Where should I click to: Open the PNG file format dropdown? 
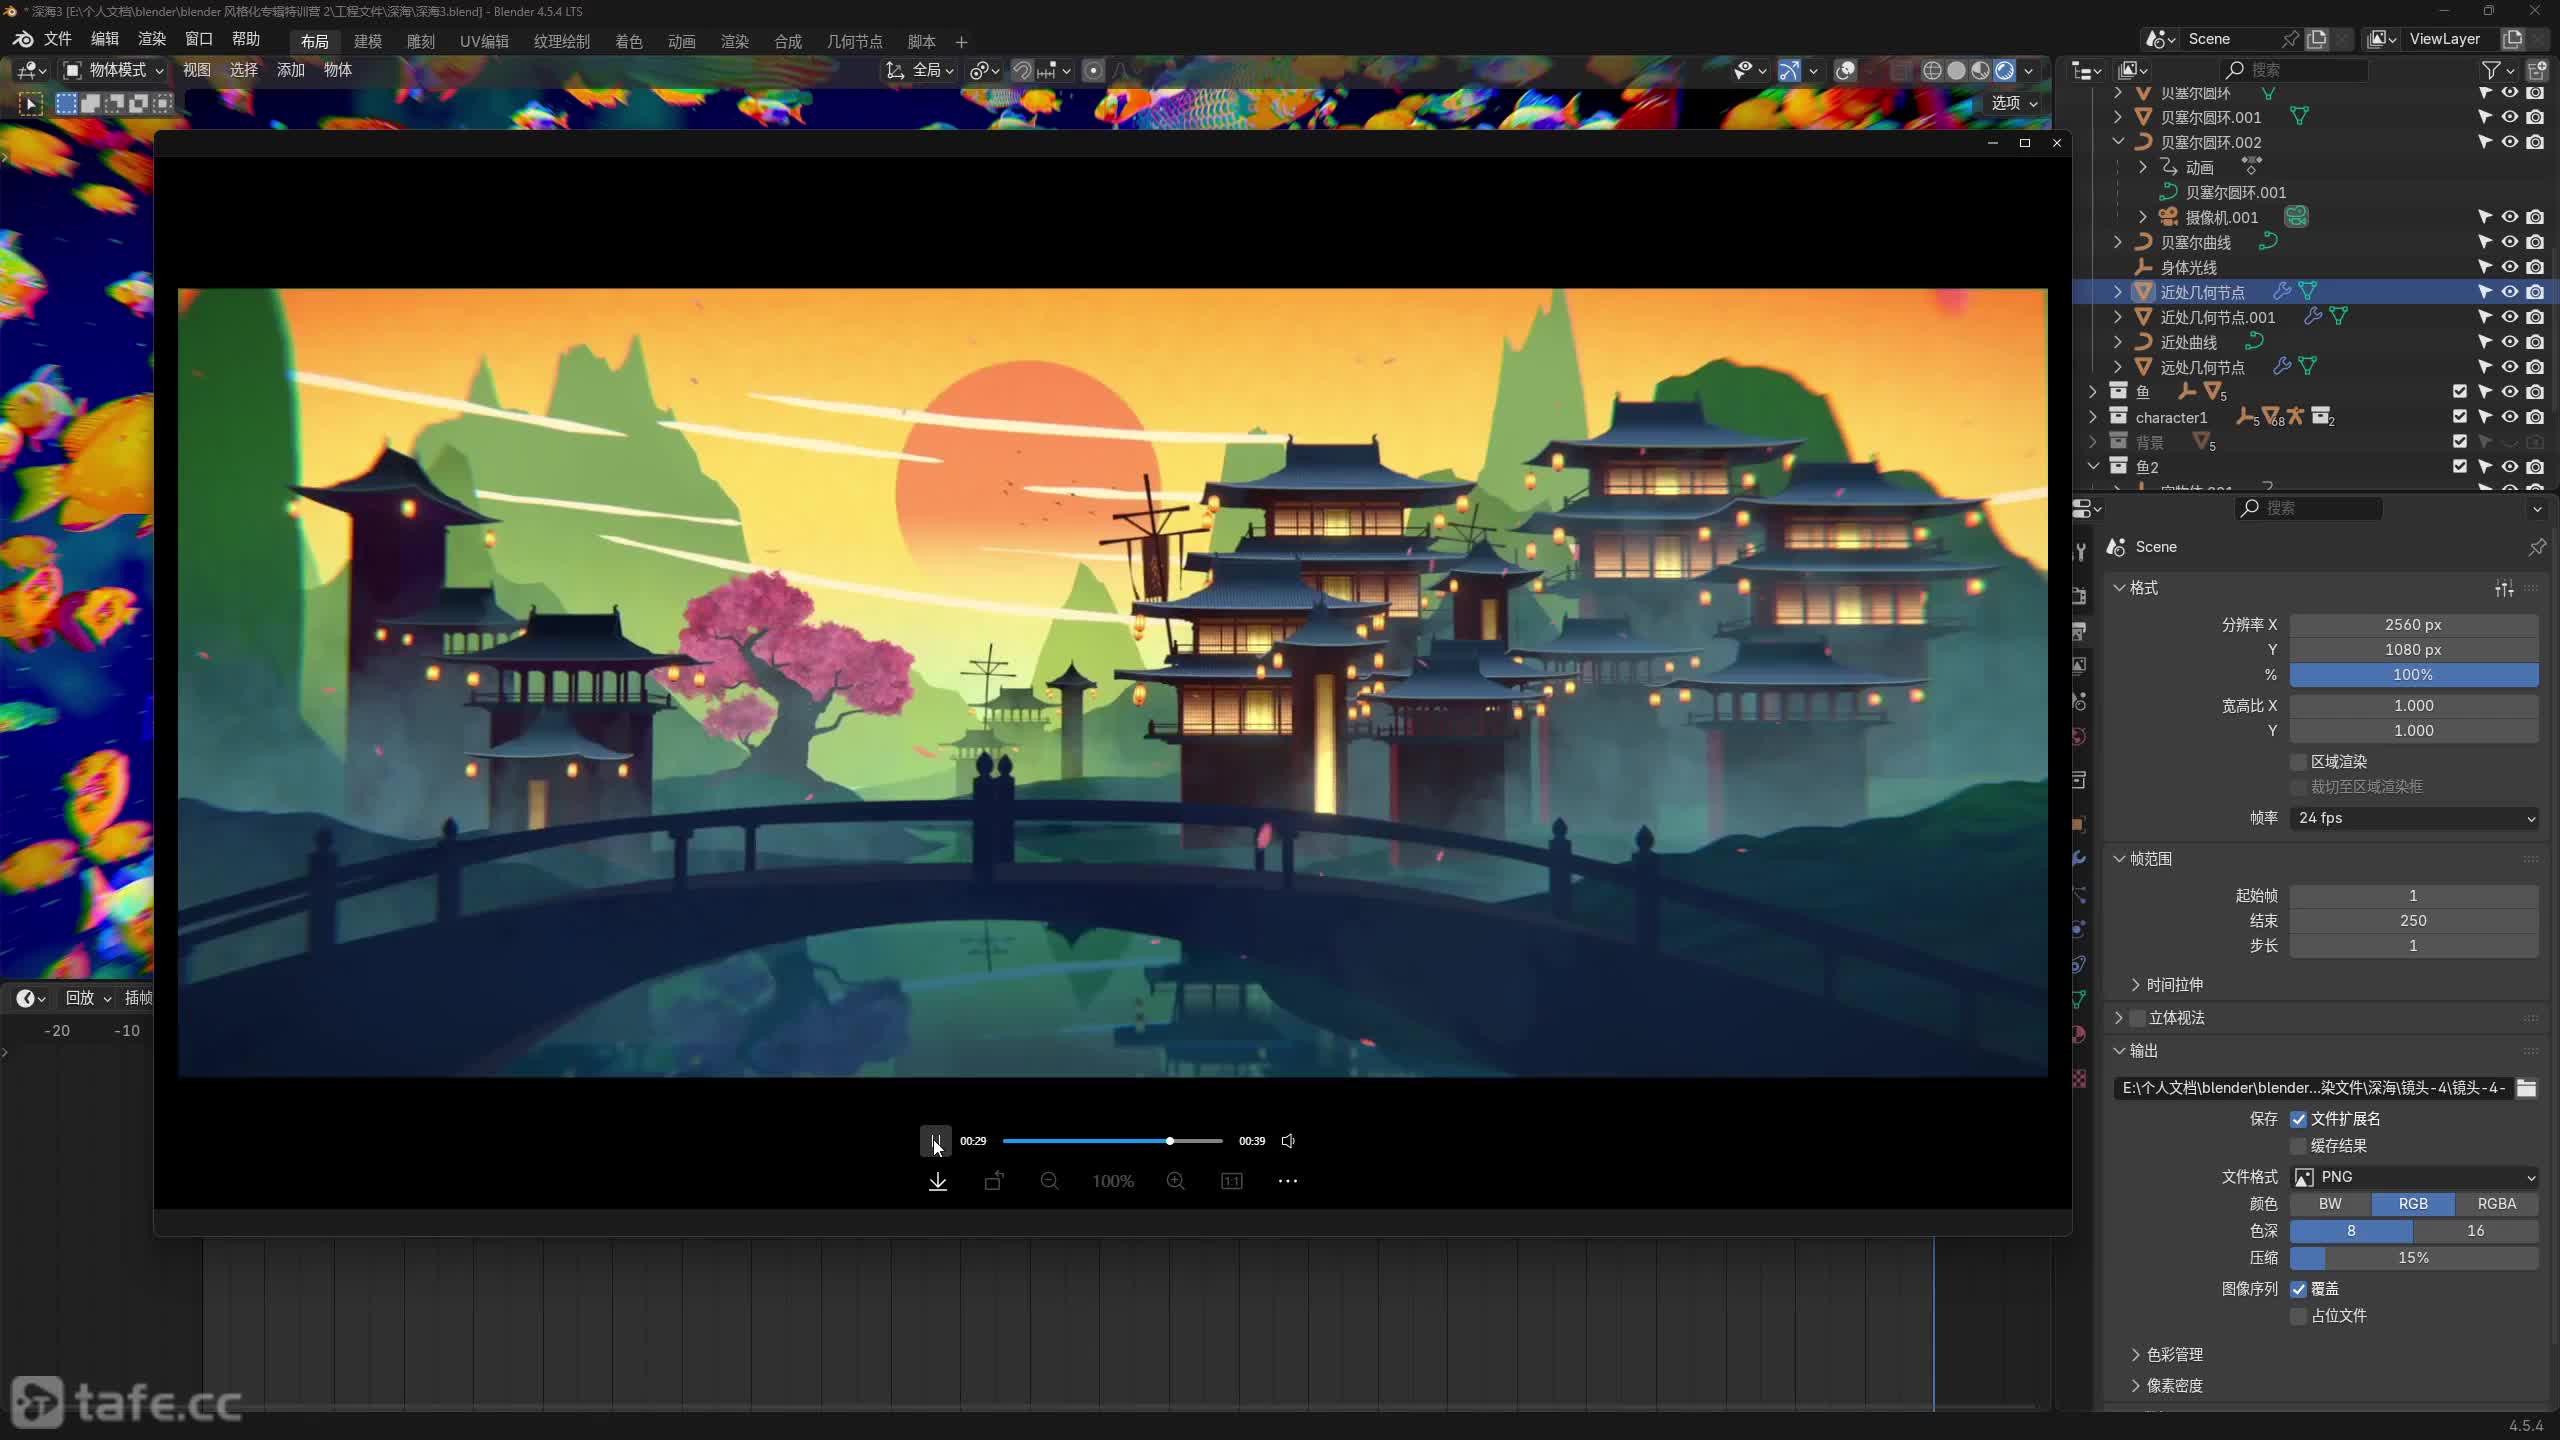(x=2413, y=1177)
